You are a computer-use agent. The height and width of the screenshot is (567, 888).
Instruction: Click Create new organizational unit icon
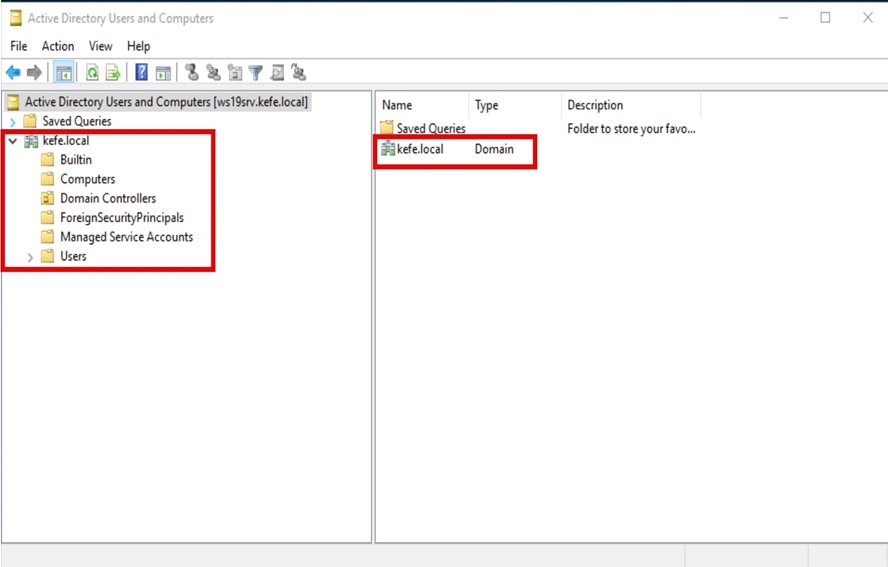tap(234, 73)
